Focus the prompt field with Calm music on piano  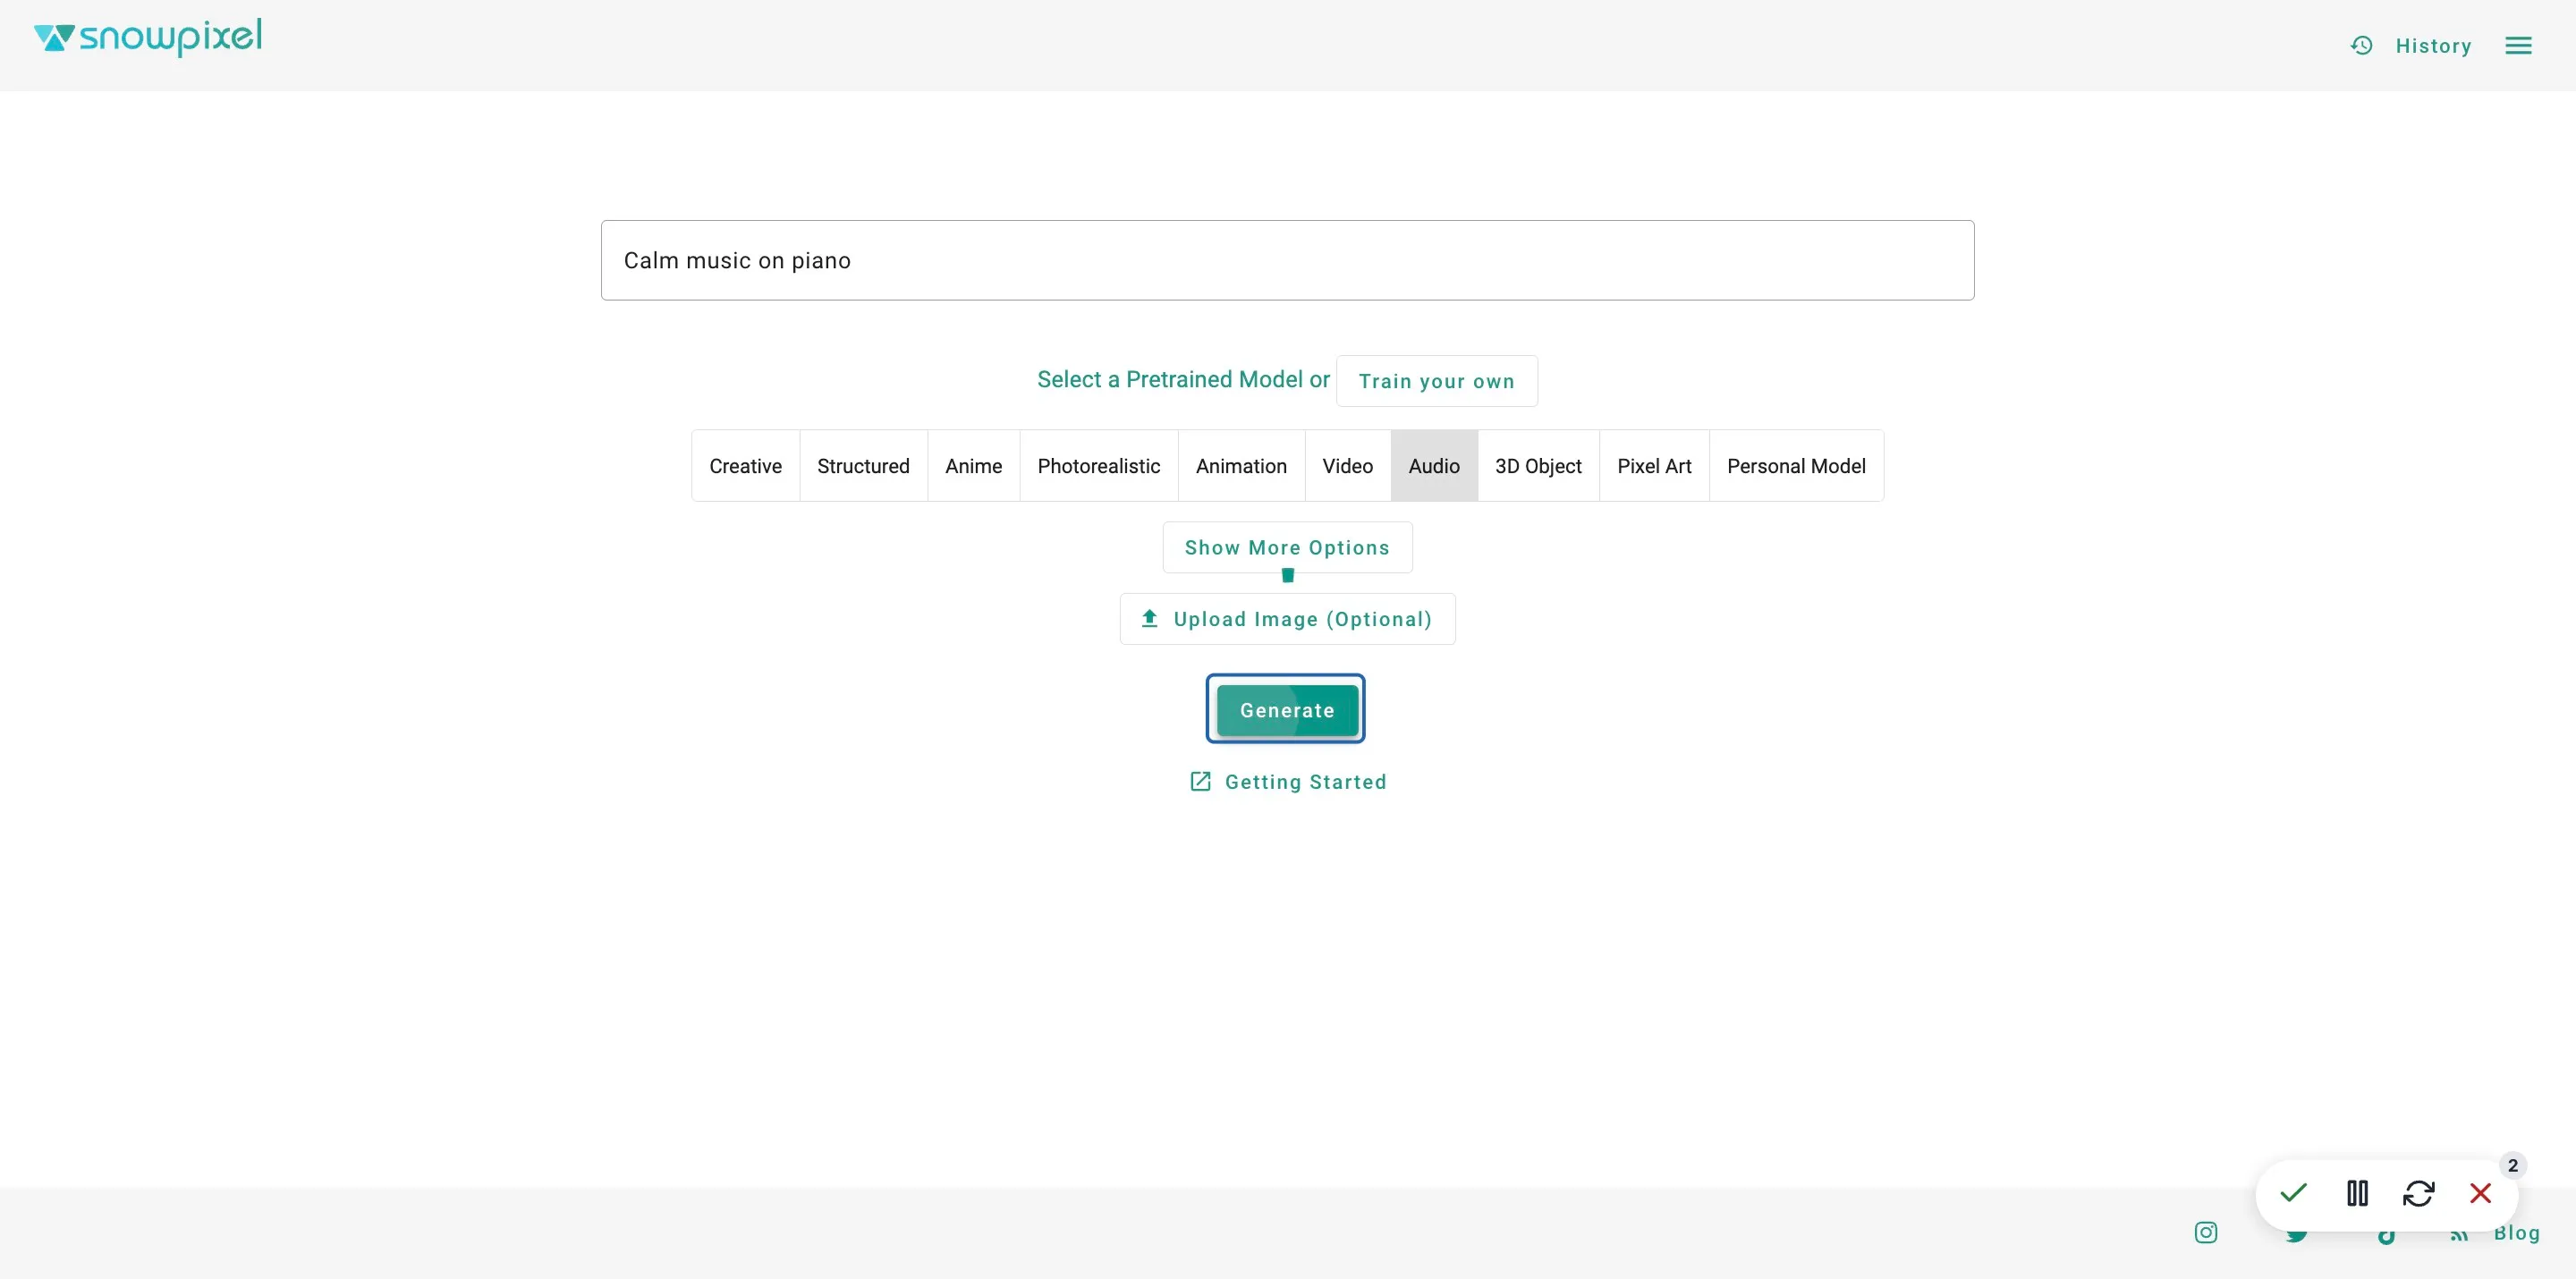1287,260
